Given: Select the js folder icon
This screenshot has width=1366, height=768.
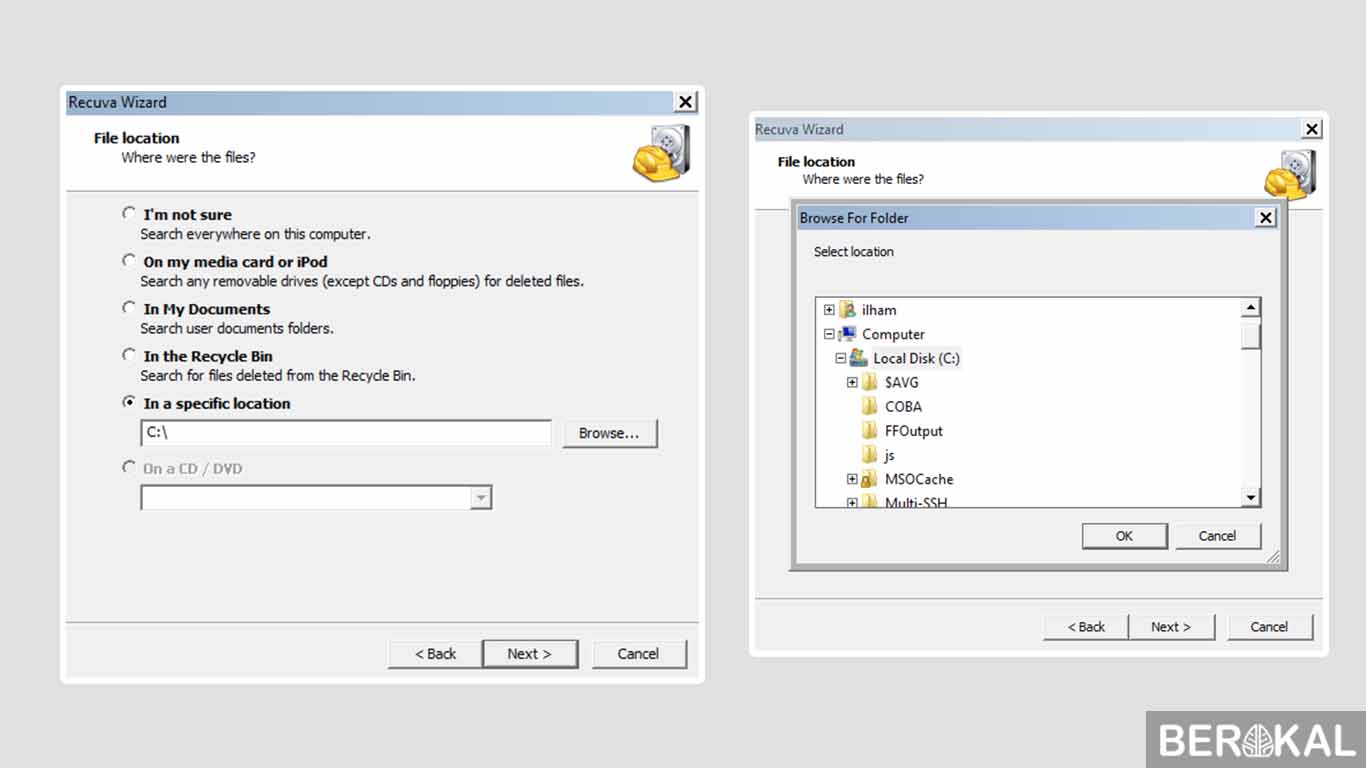Looking at the screenshot, I should pos(871,454).
